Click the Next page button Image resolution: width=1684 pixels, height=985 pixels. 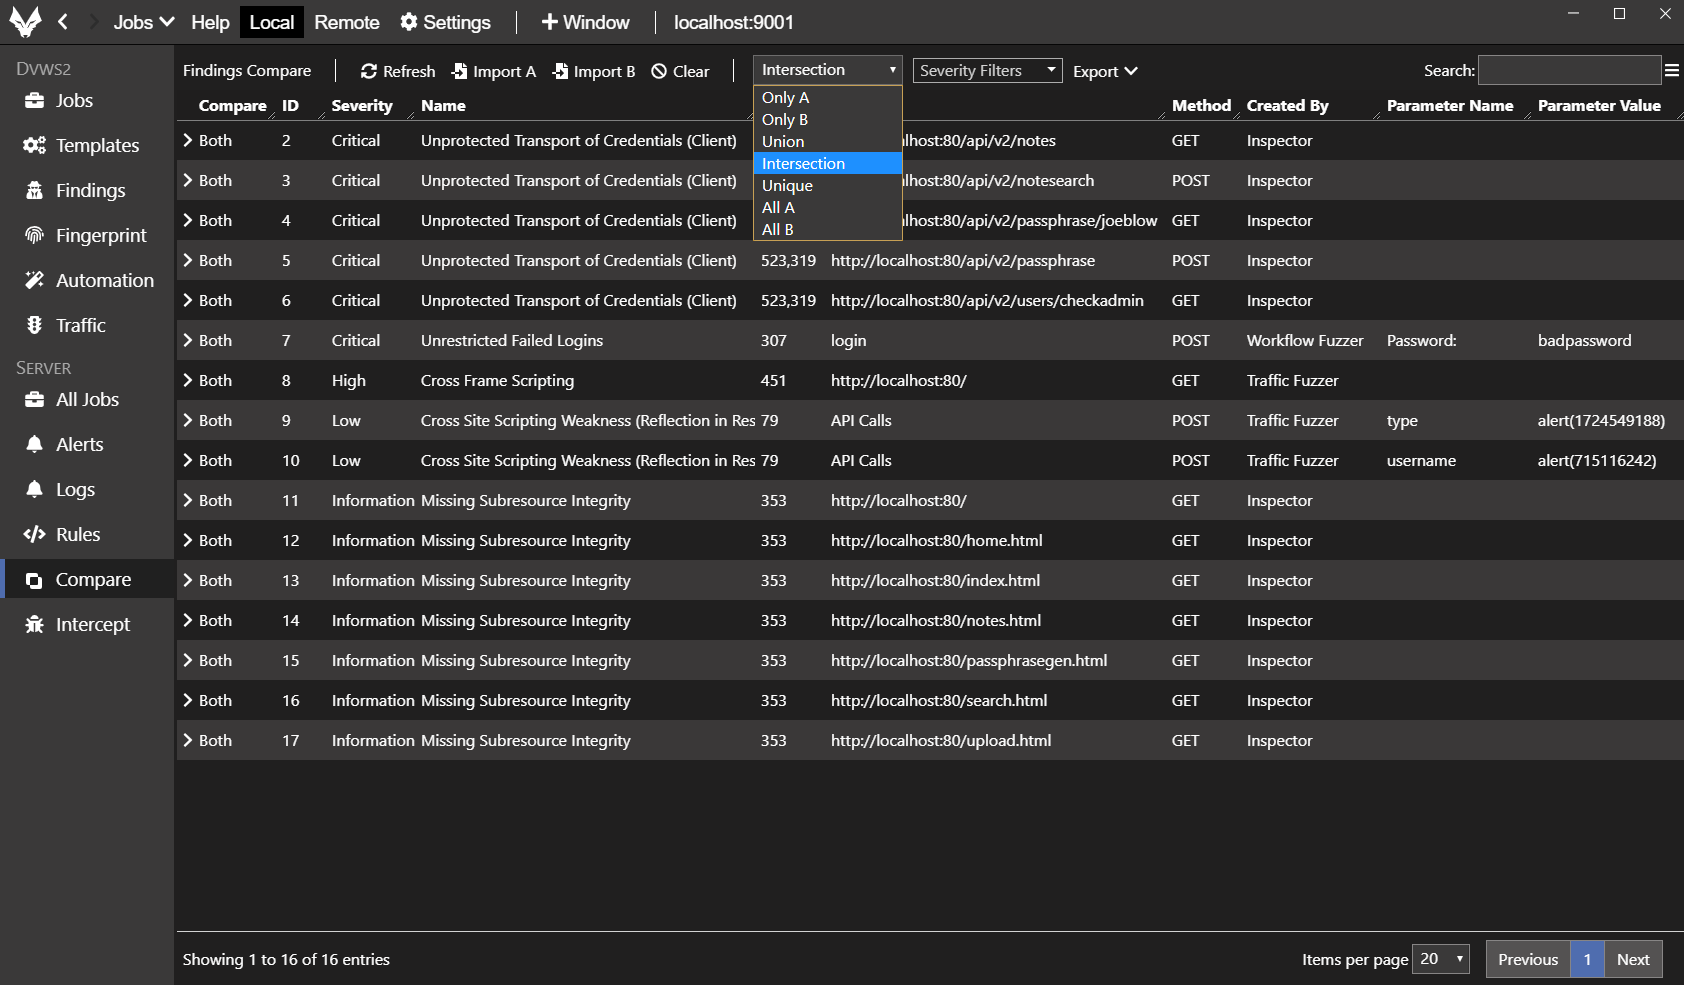click(x=1632, y=959)
